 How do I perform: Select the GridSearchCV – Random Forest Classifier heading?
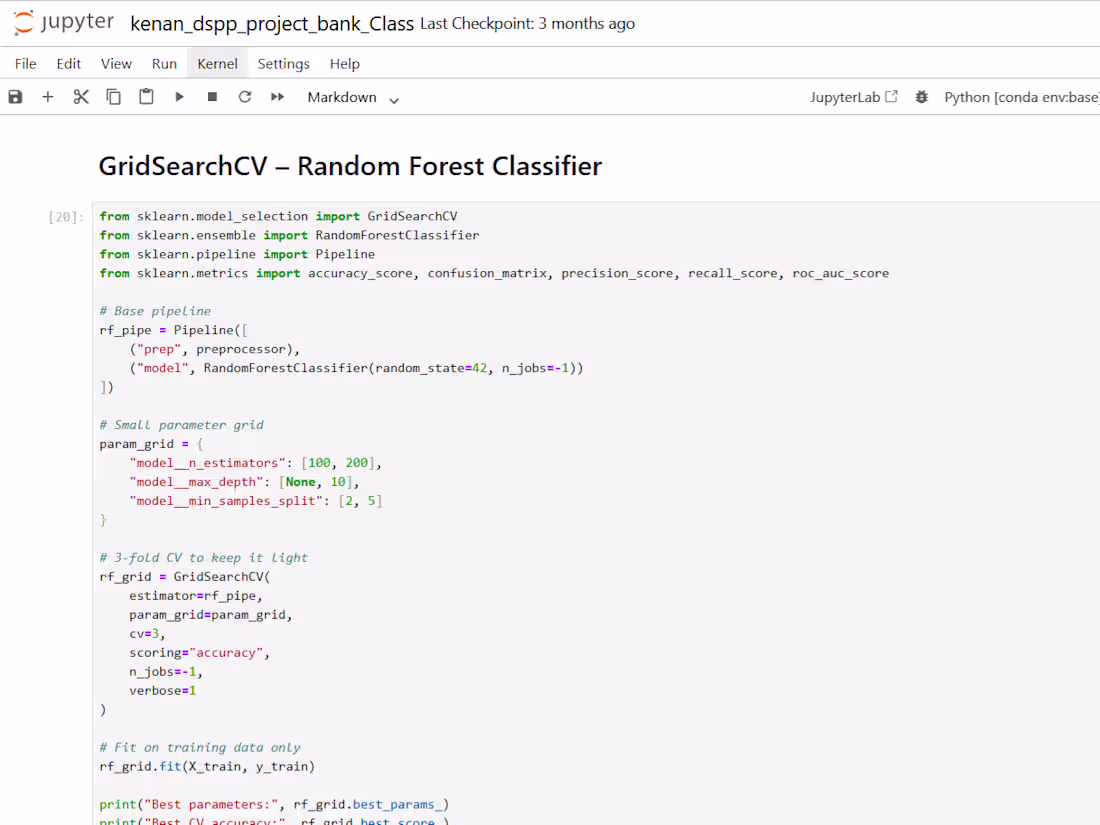pyautogui.click(x=350, y=166)
